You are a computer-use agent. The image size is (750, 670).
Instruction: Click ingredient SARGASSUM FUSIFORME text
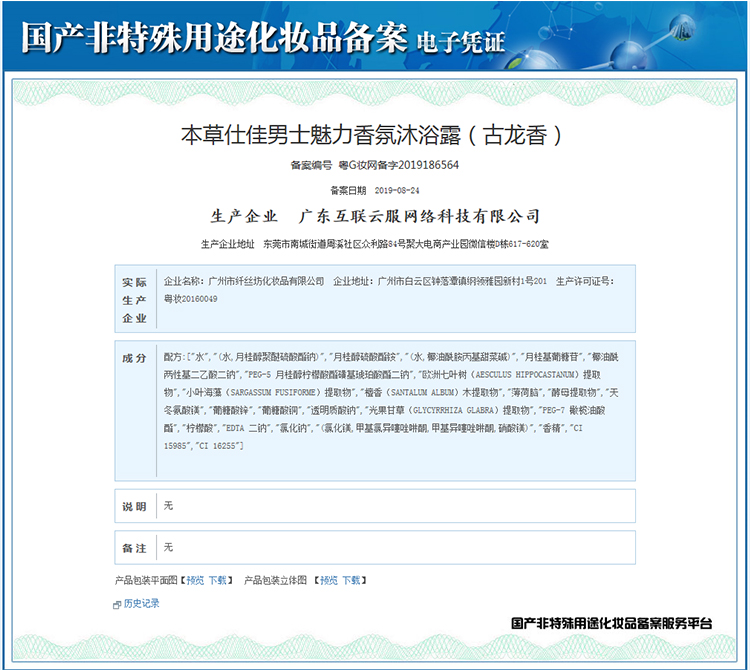[273, 392]
